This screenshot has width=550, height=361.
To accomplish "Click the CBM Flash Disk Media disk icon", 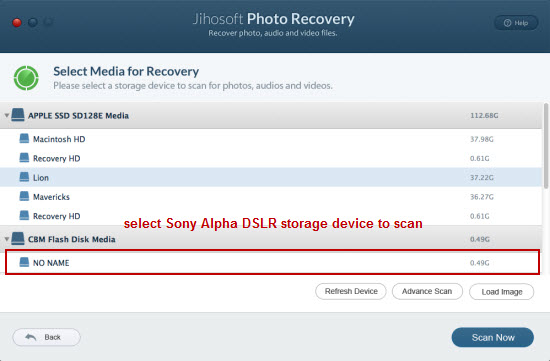I will pyautogui.click(x=18, y=239).
